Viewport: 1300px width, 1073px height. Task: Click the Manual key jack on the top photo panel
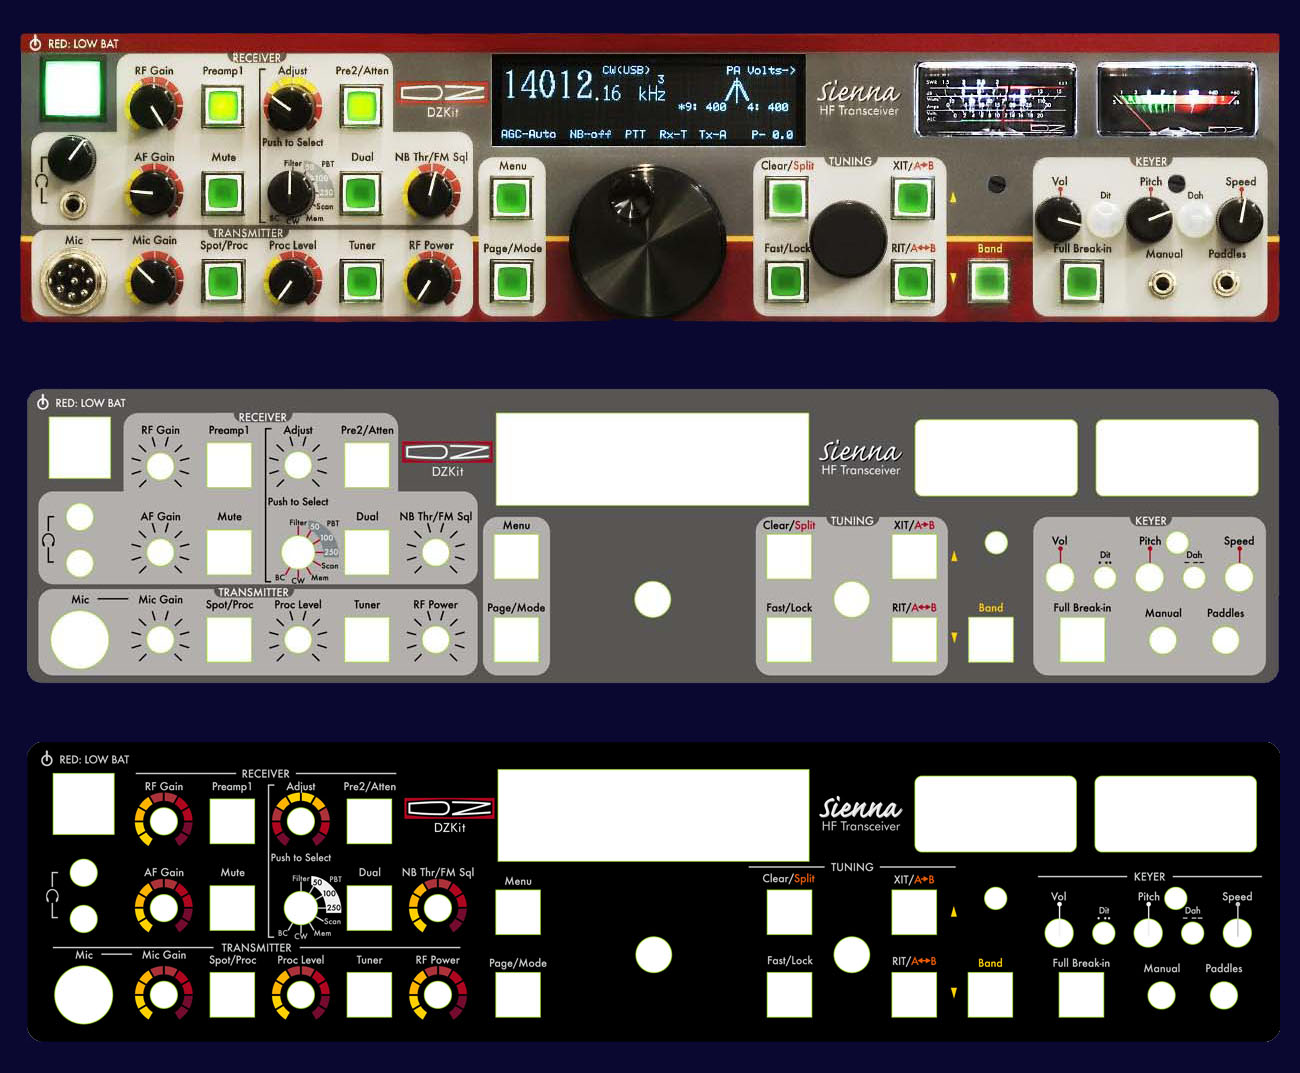1161,284
